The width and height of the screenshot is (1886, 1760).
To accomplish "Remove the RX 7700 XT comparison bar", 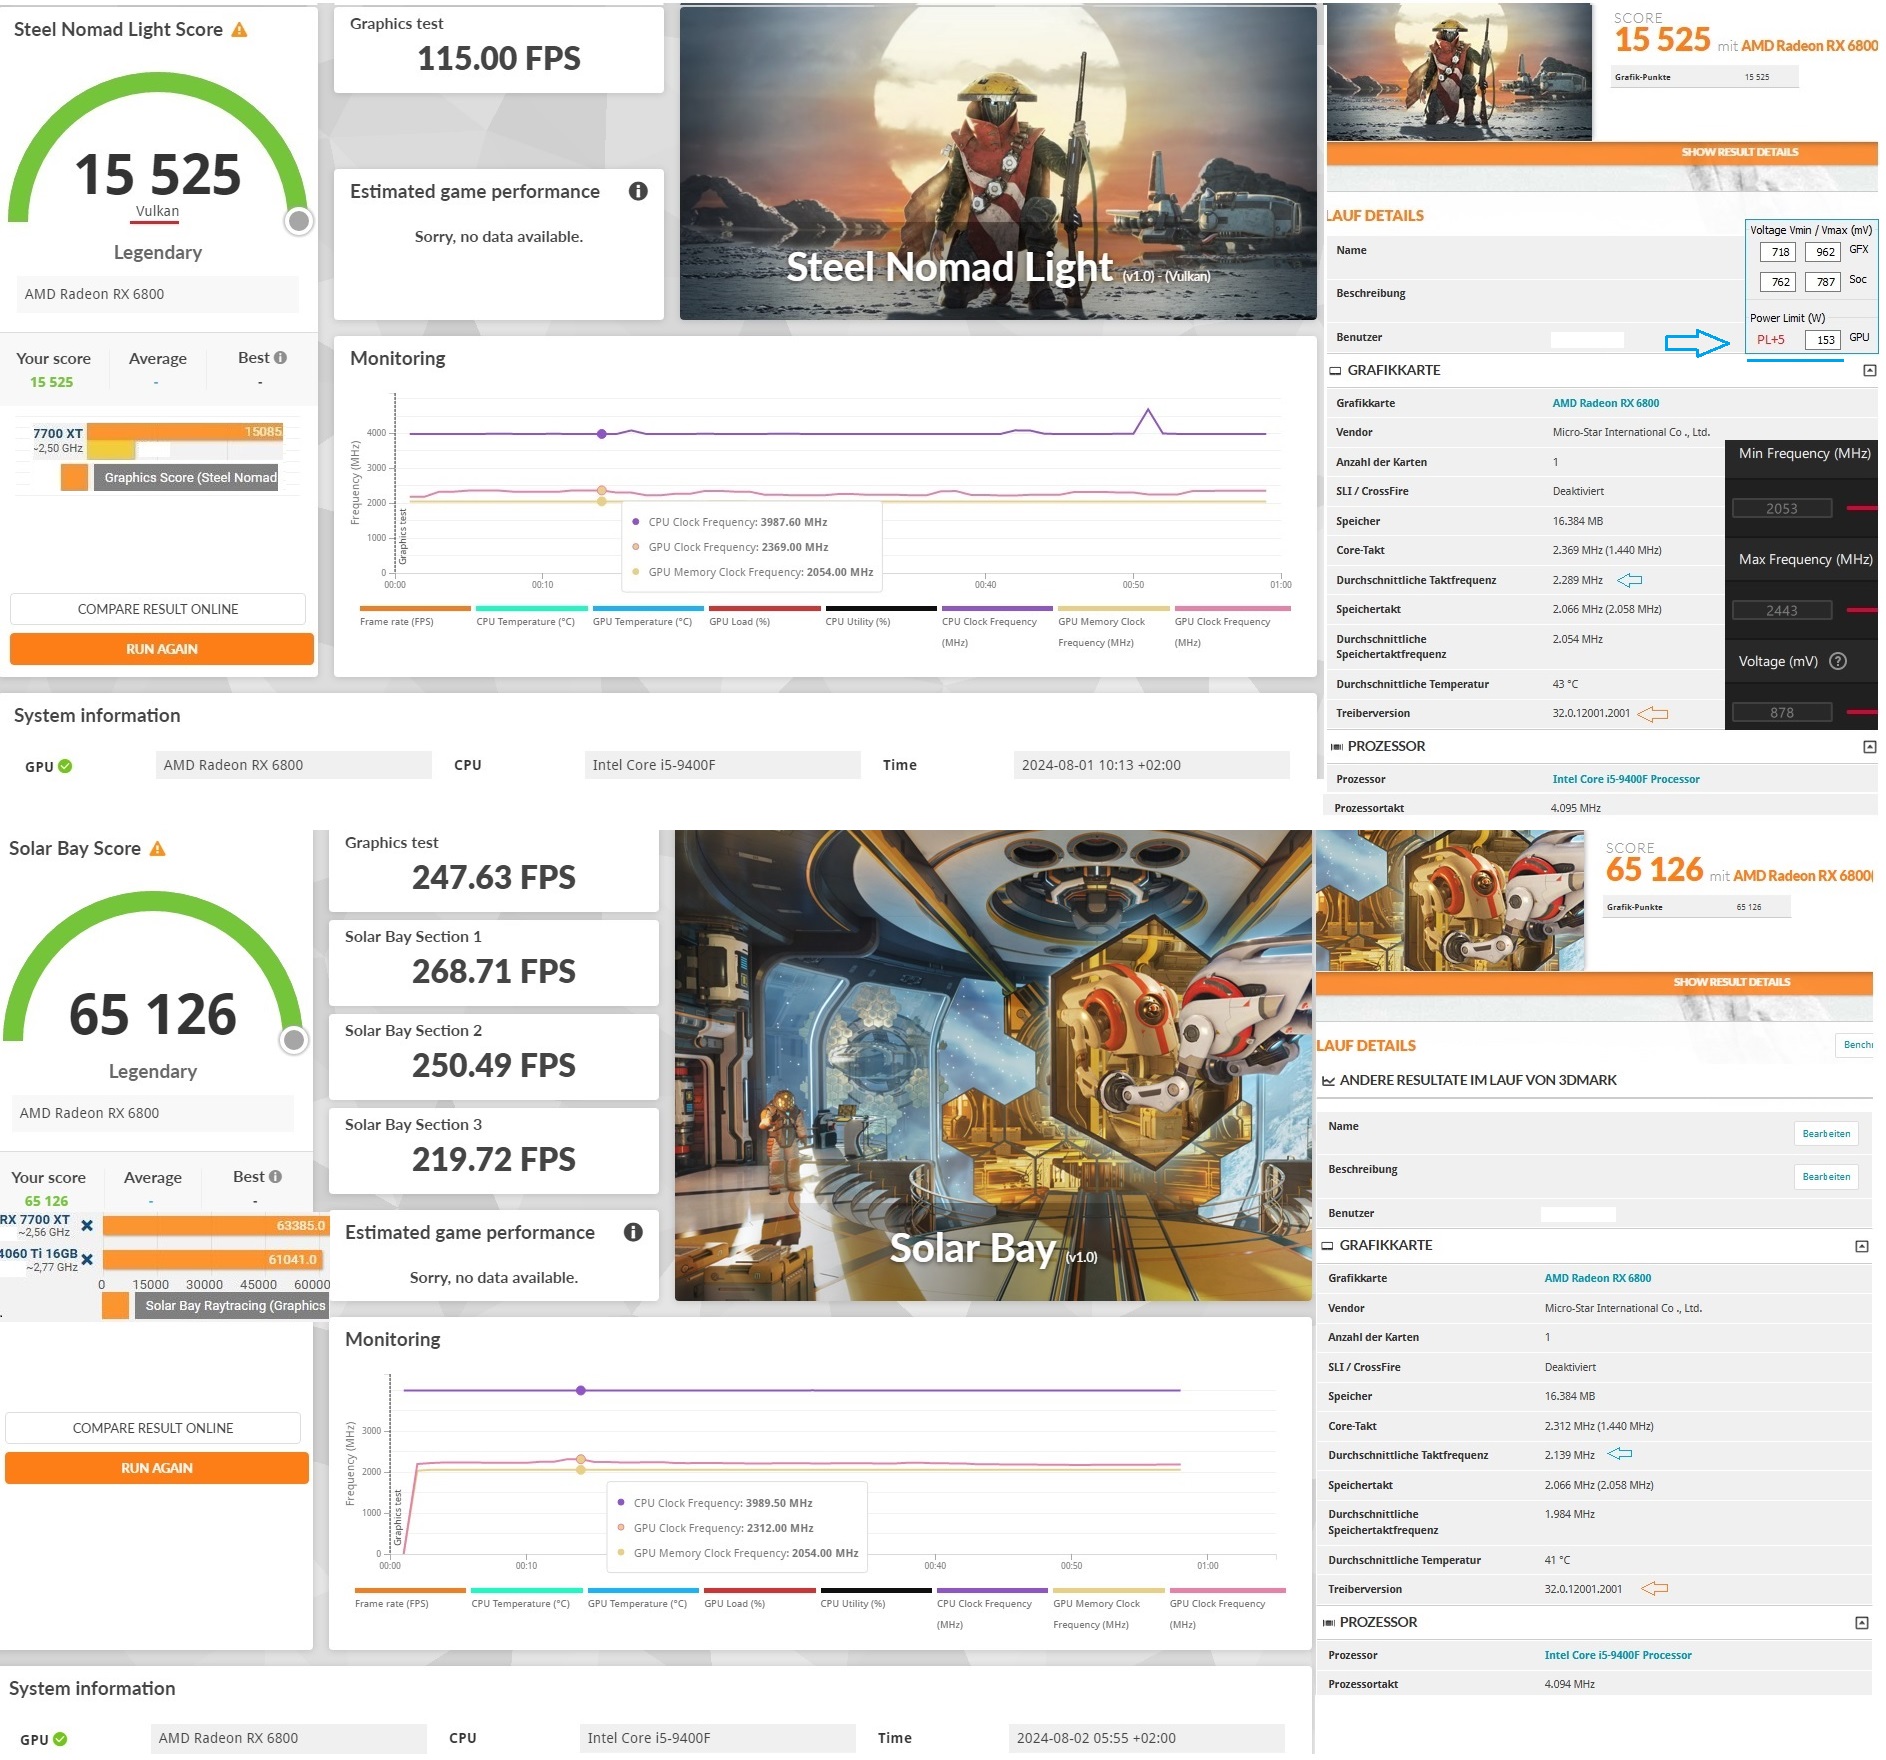I will tap(87, 1225).
